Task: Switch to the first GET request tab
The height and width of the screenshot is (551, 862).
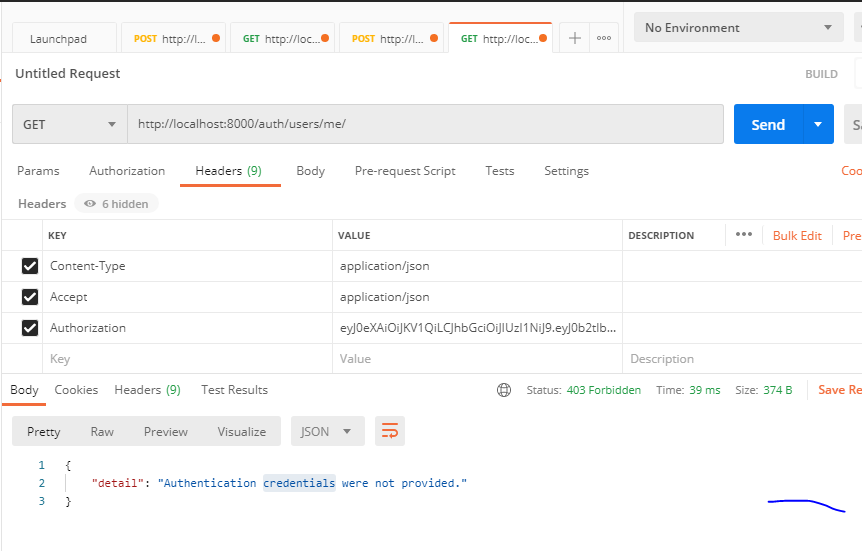Action: [282, 38]
